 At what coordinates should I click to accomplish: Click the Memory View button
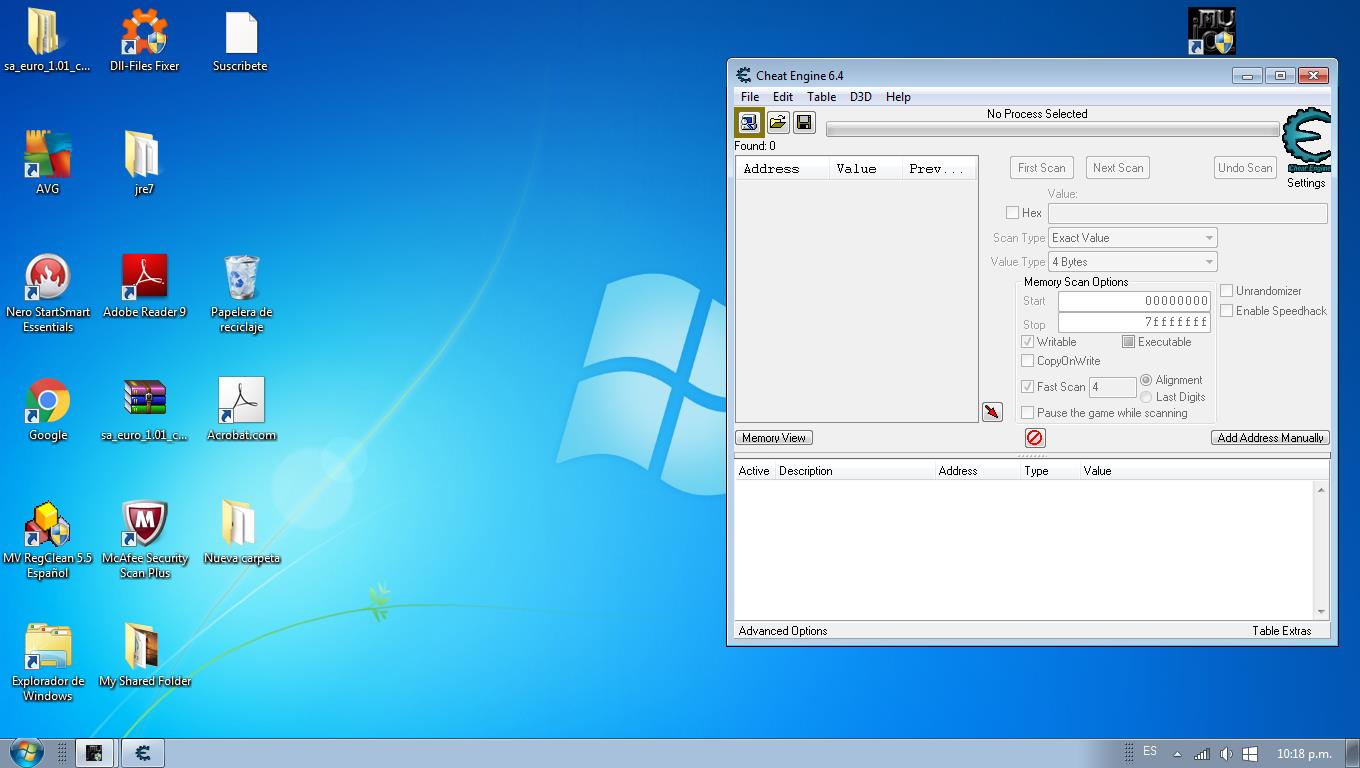point(774,438)
